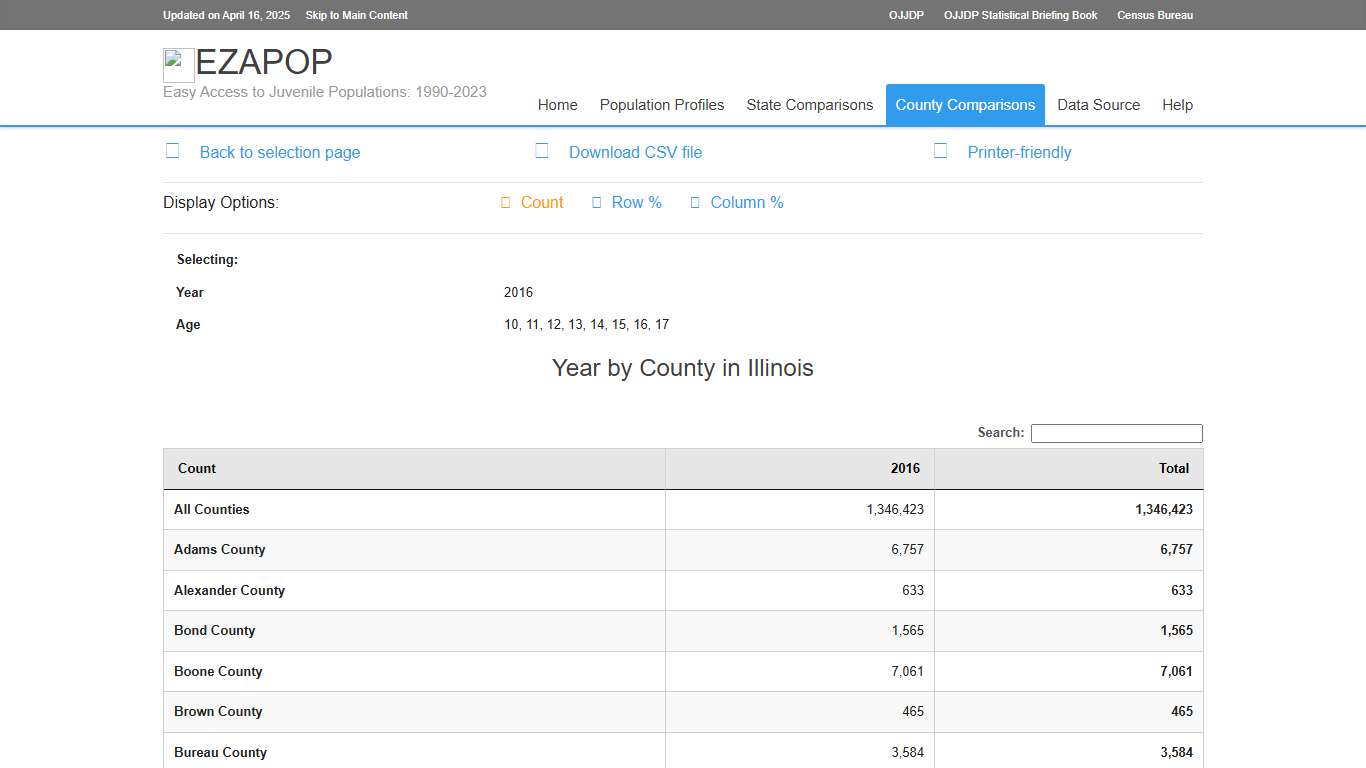Click the EZAPOP logo image
The image size is (1366, 768).
coord(178,64)
